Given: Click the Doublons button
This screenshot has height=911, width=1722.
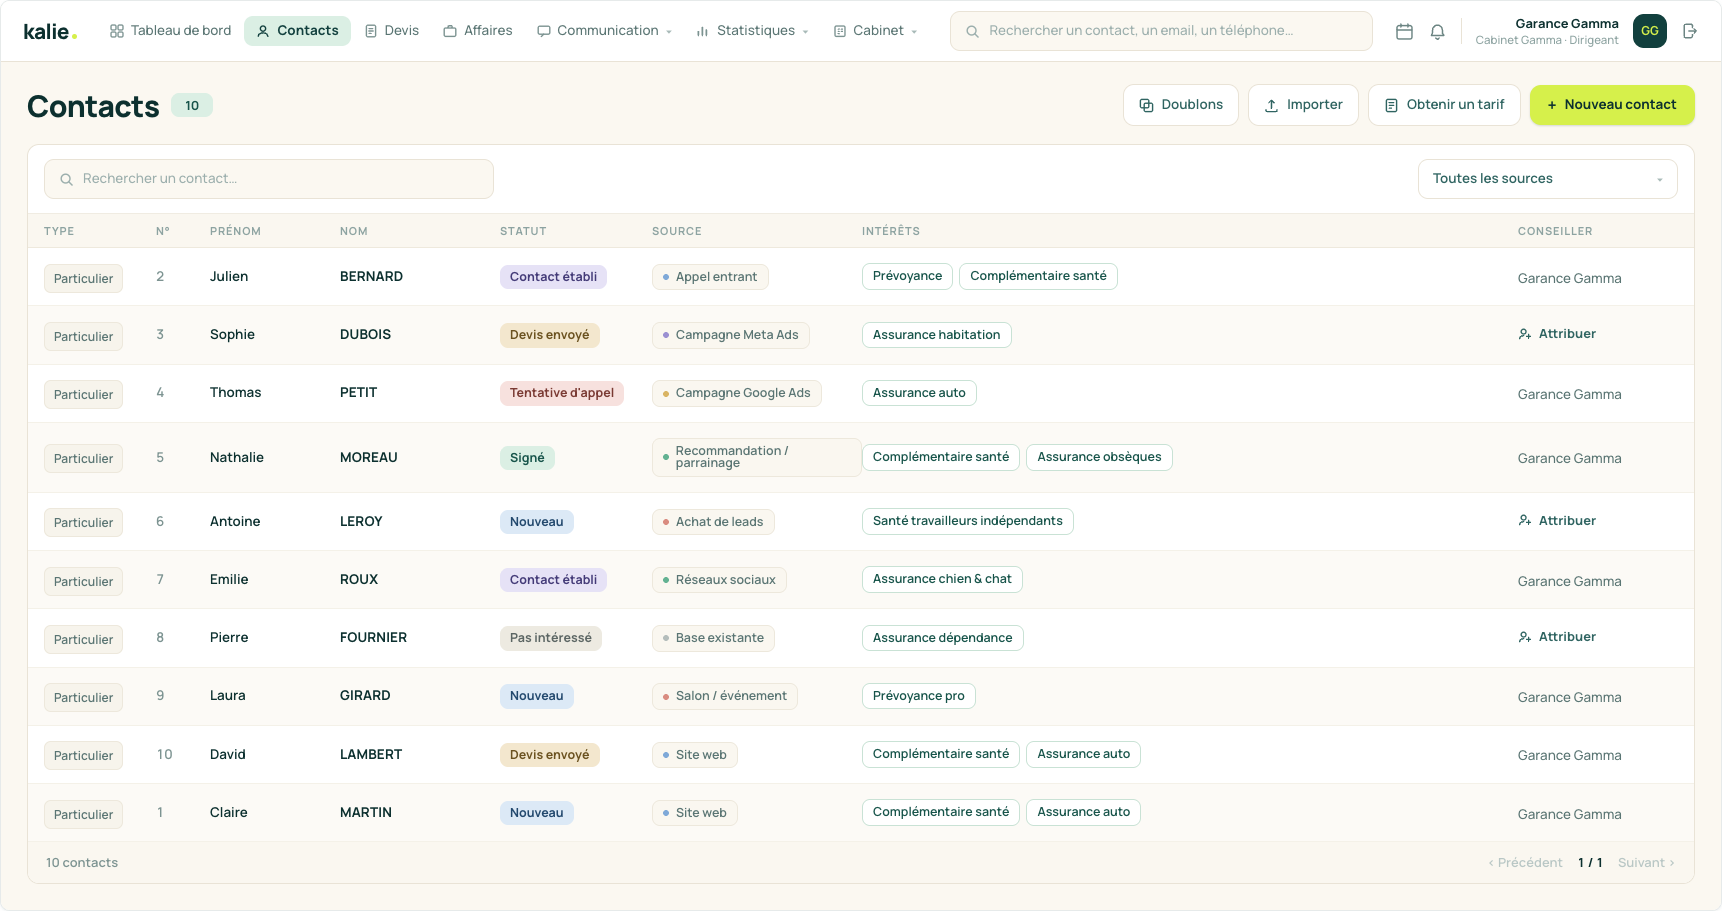Looking at the screenshot, I should coord(1181,105).
